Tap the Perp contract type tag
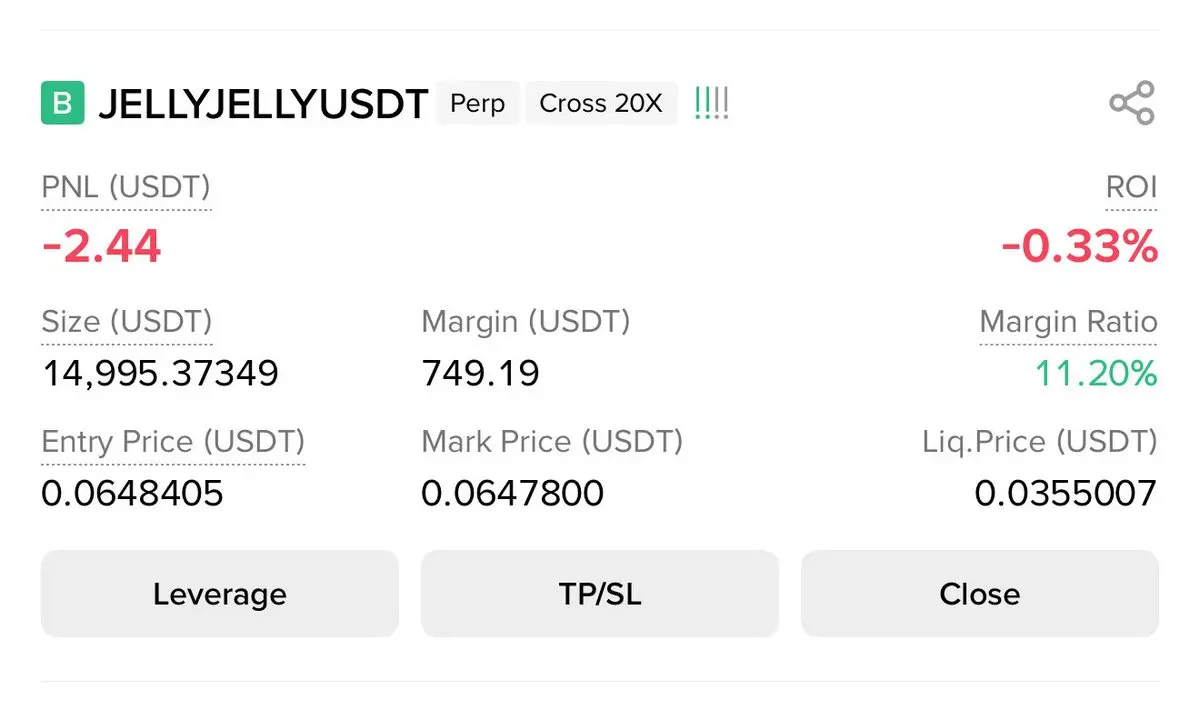Screen dimensions: 1200x720 (x=477, y=103)
